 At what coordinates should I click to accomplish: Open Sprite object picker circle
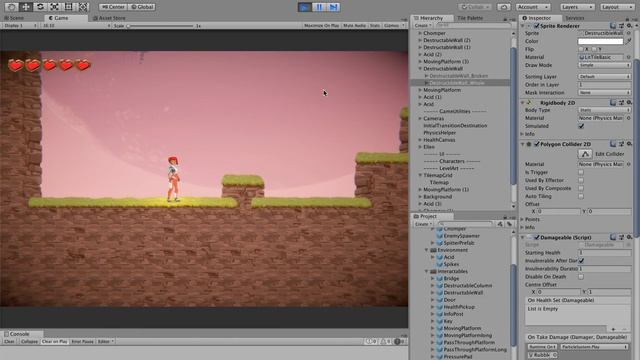tap(629, 33)
